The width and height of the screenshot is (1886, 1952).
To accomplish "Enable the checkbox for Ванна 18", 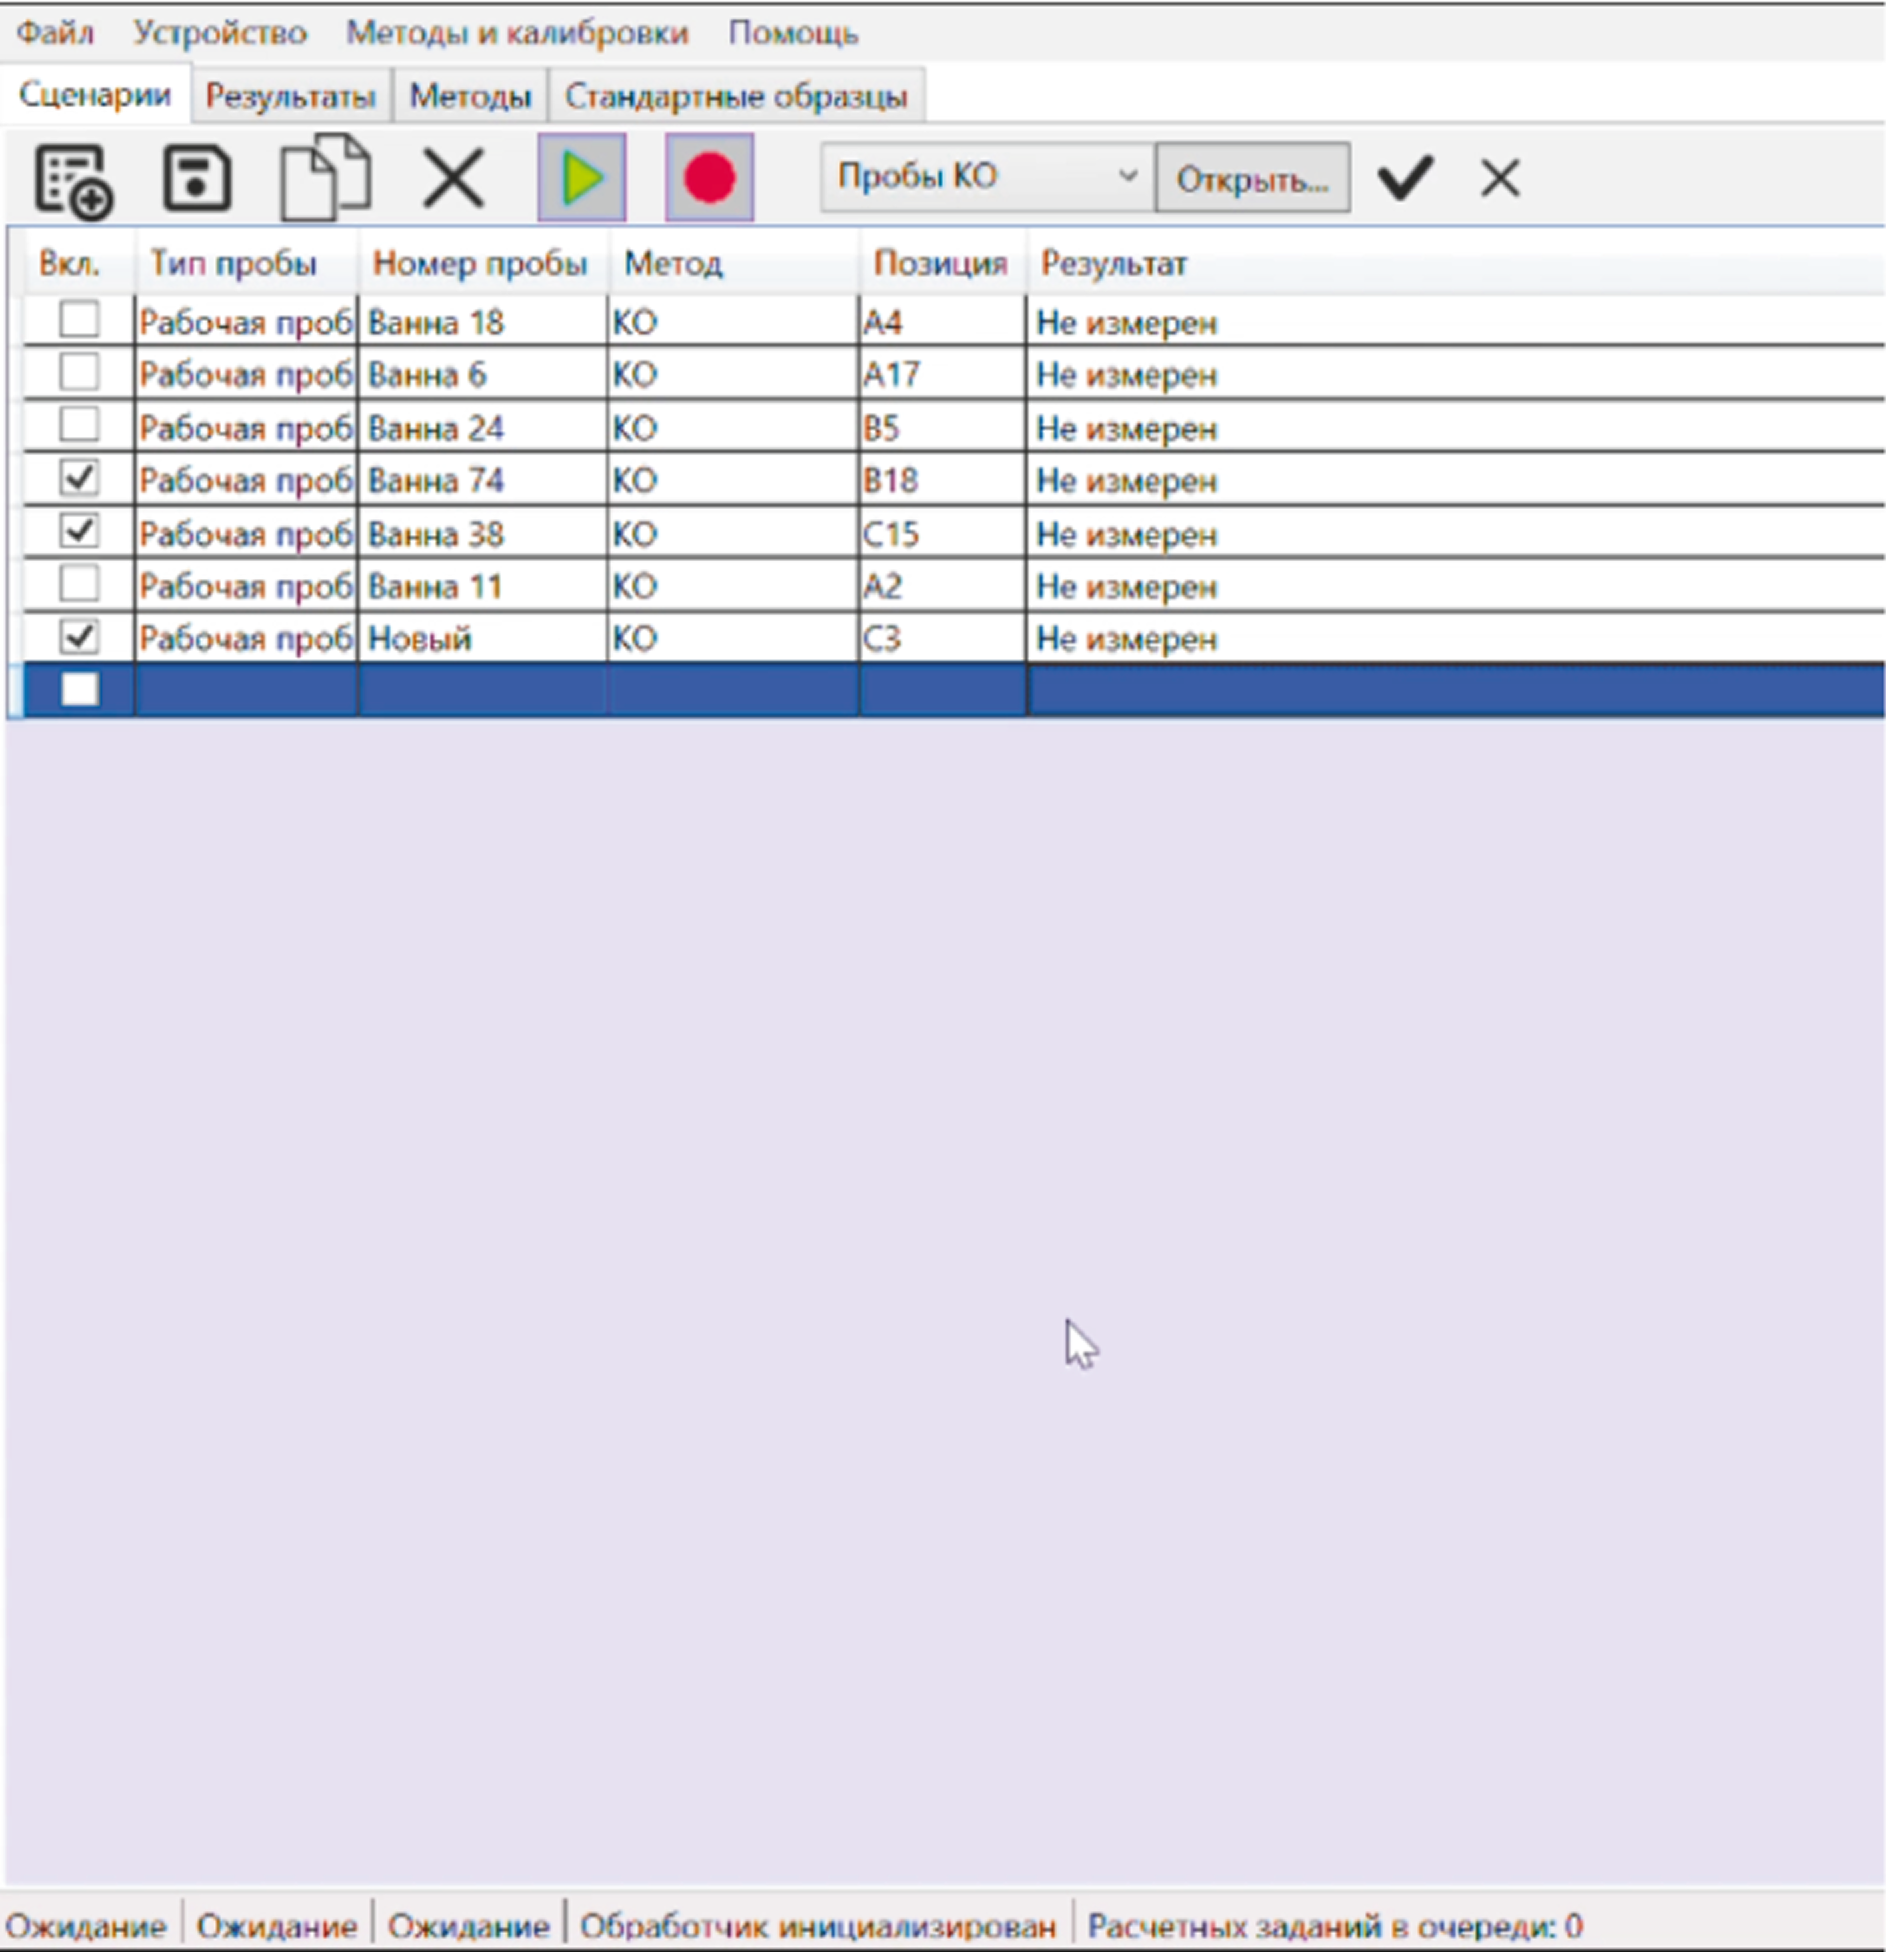I will coord(79,320).
